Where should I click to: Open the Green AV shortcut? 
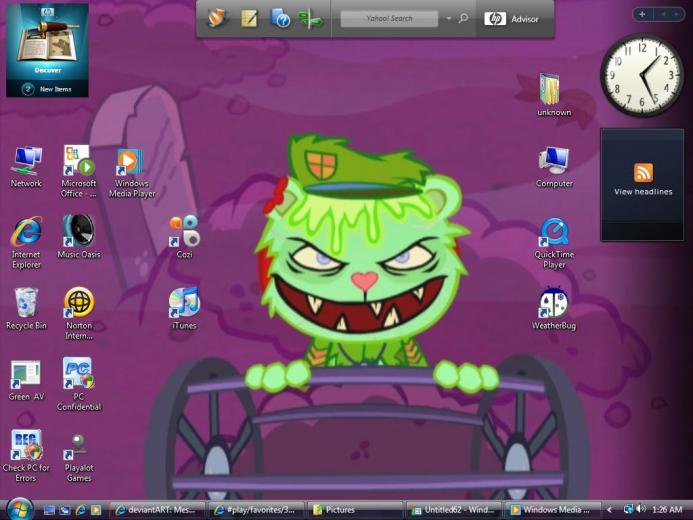click(27, 380)
